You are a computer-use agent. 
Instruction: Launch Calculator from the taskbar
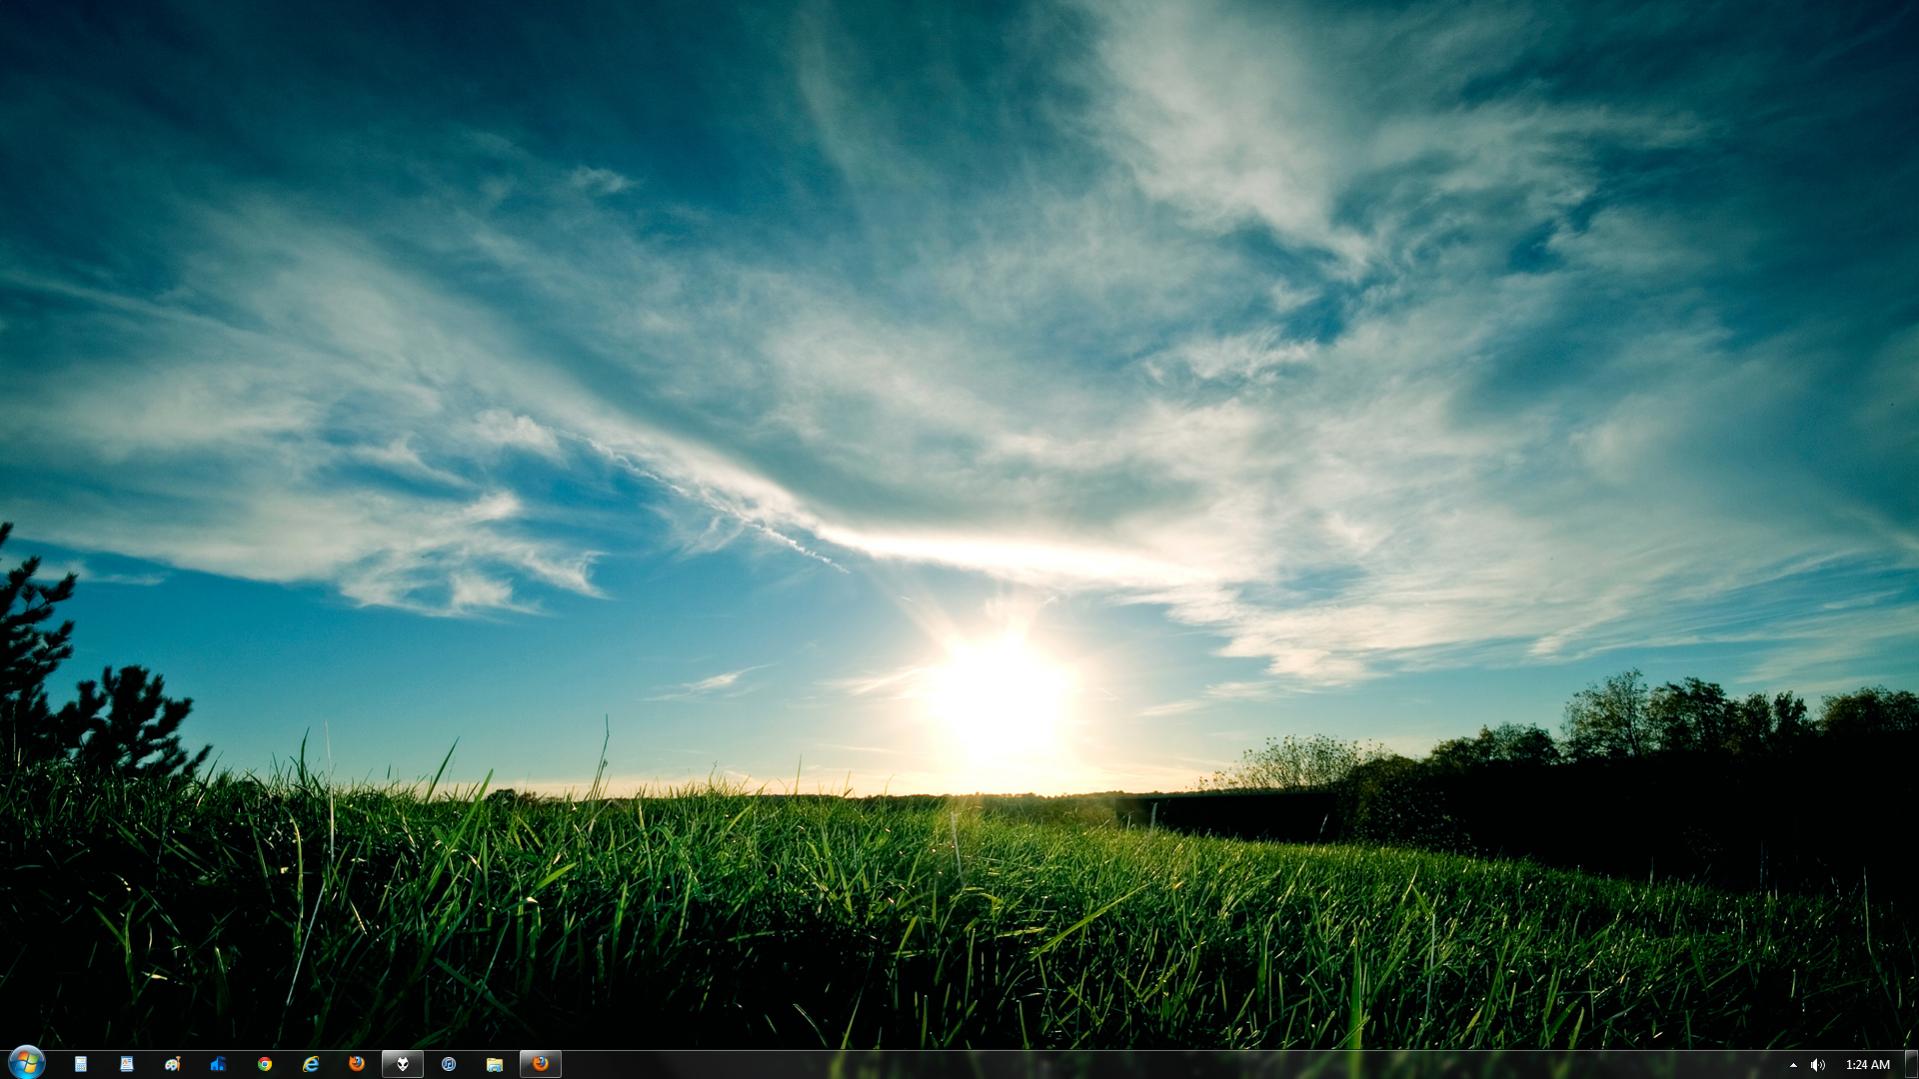coord(80,1064)
